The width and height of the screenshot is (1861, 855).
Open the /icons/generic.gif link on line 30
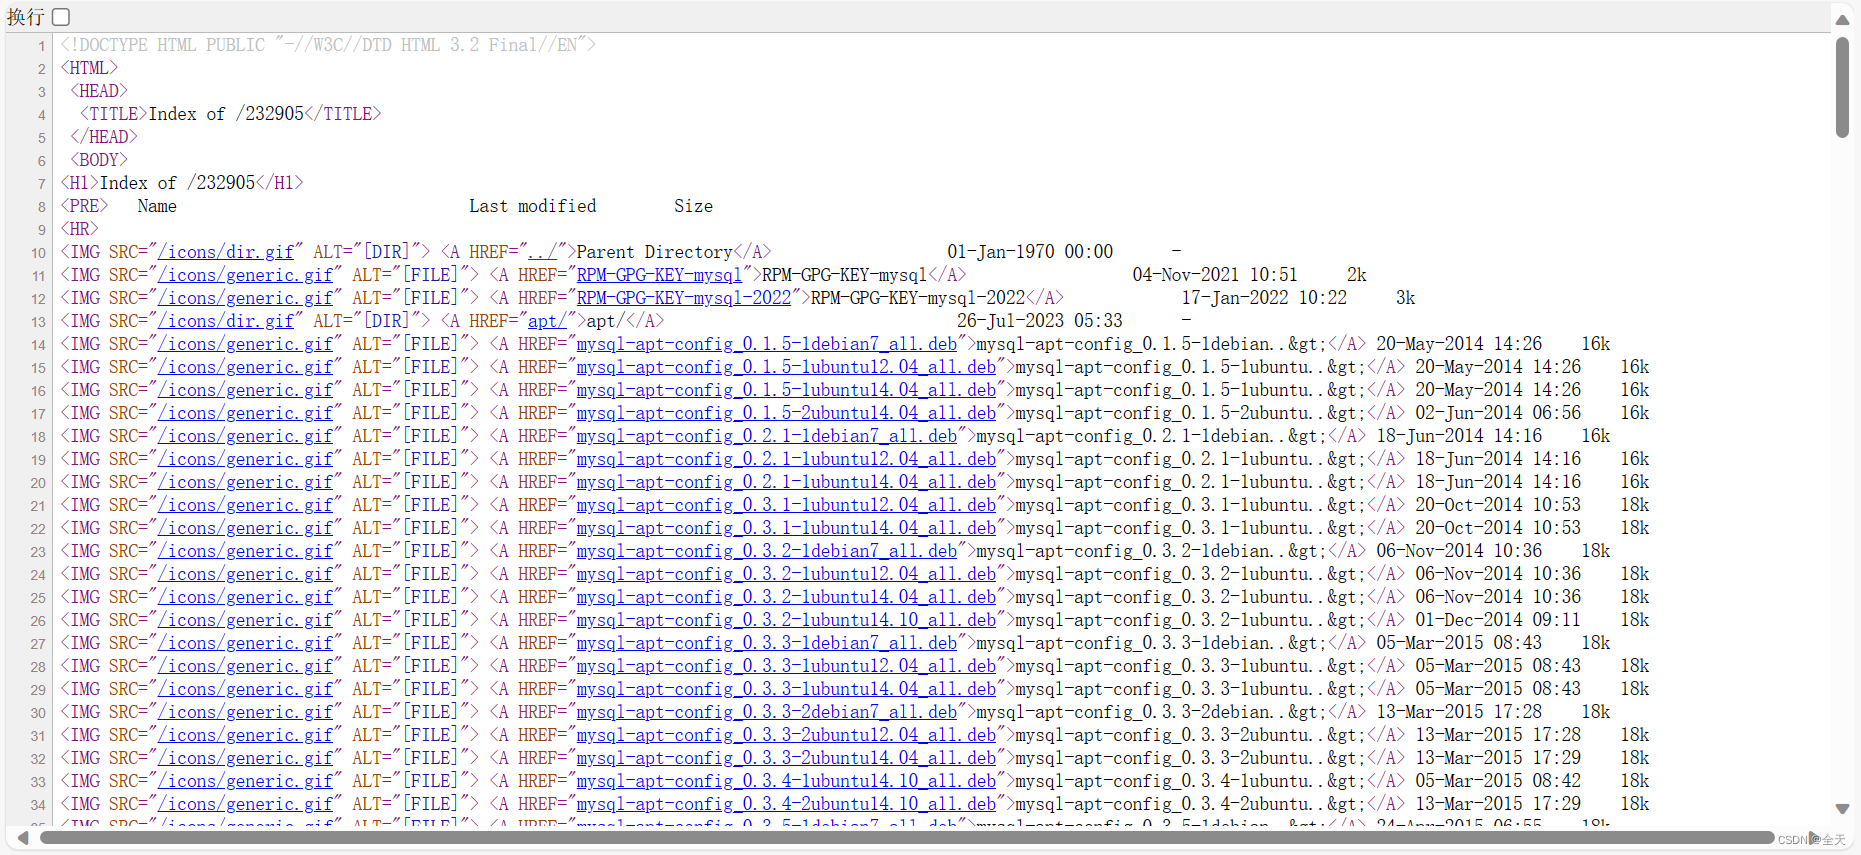[246, 712]
